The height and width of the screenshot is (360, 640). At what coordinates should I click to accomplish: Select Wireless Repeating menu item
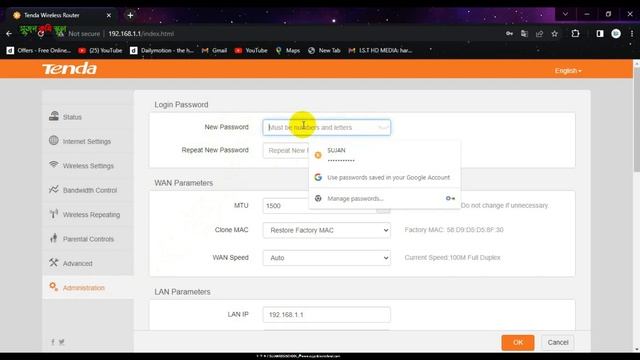coord(88,215)
